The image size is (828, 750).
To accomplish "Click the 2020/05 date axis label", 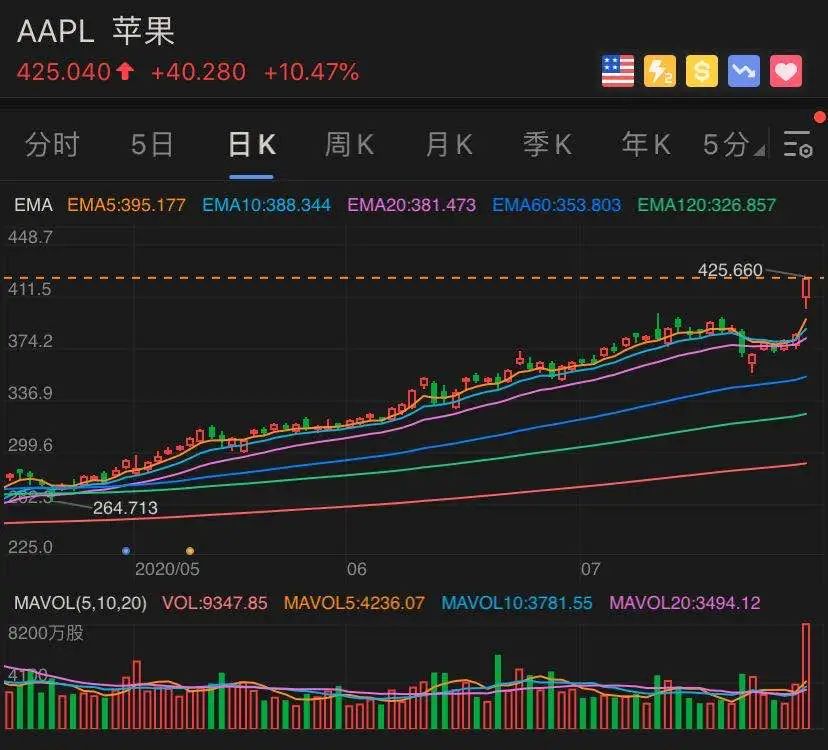I will (167, 569).
